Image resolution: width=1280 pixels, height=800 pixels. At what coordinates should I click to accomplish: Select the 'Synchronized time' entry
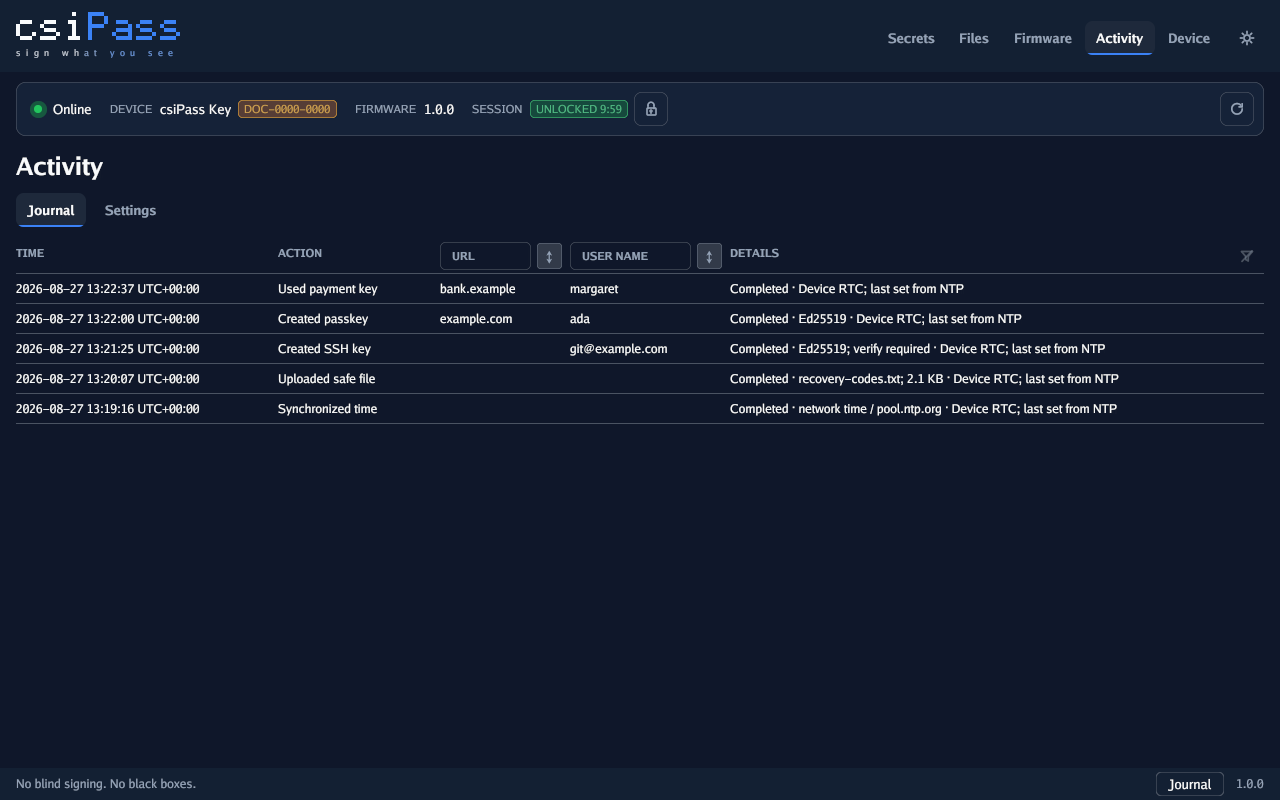328,409
